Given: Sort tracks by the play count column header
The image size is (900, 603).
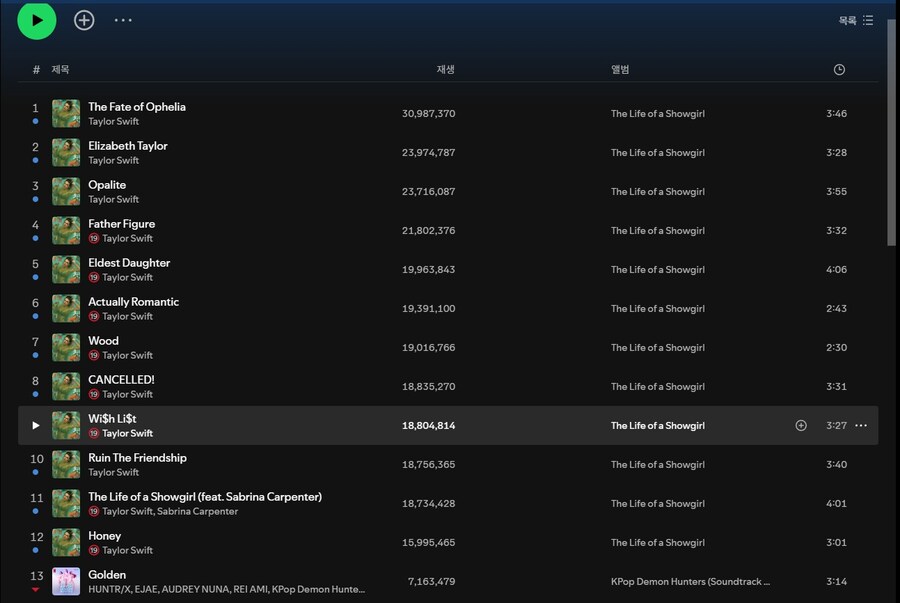Looking at the screenshot, I should coord(445,69).
